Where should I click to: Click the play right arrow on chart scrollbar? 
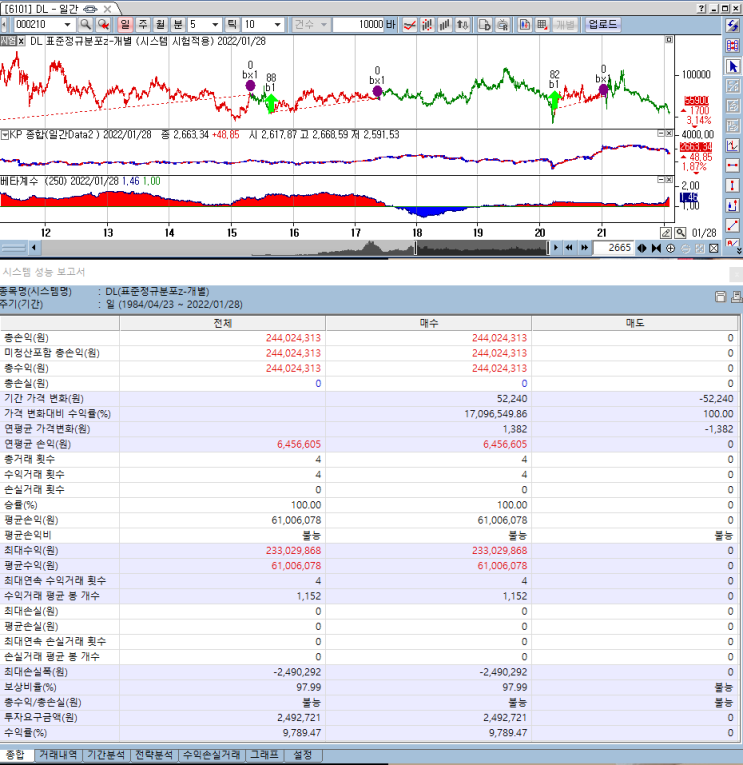tap(556, 248)
